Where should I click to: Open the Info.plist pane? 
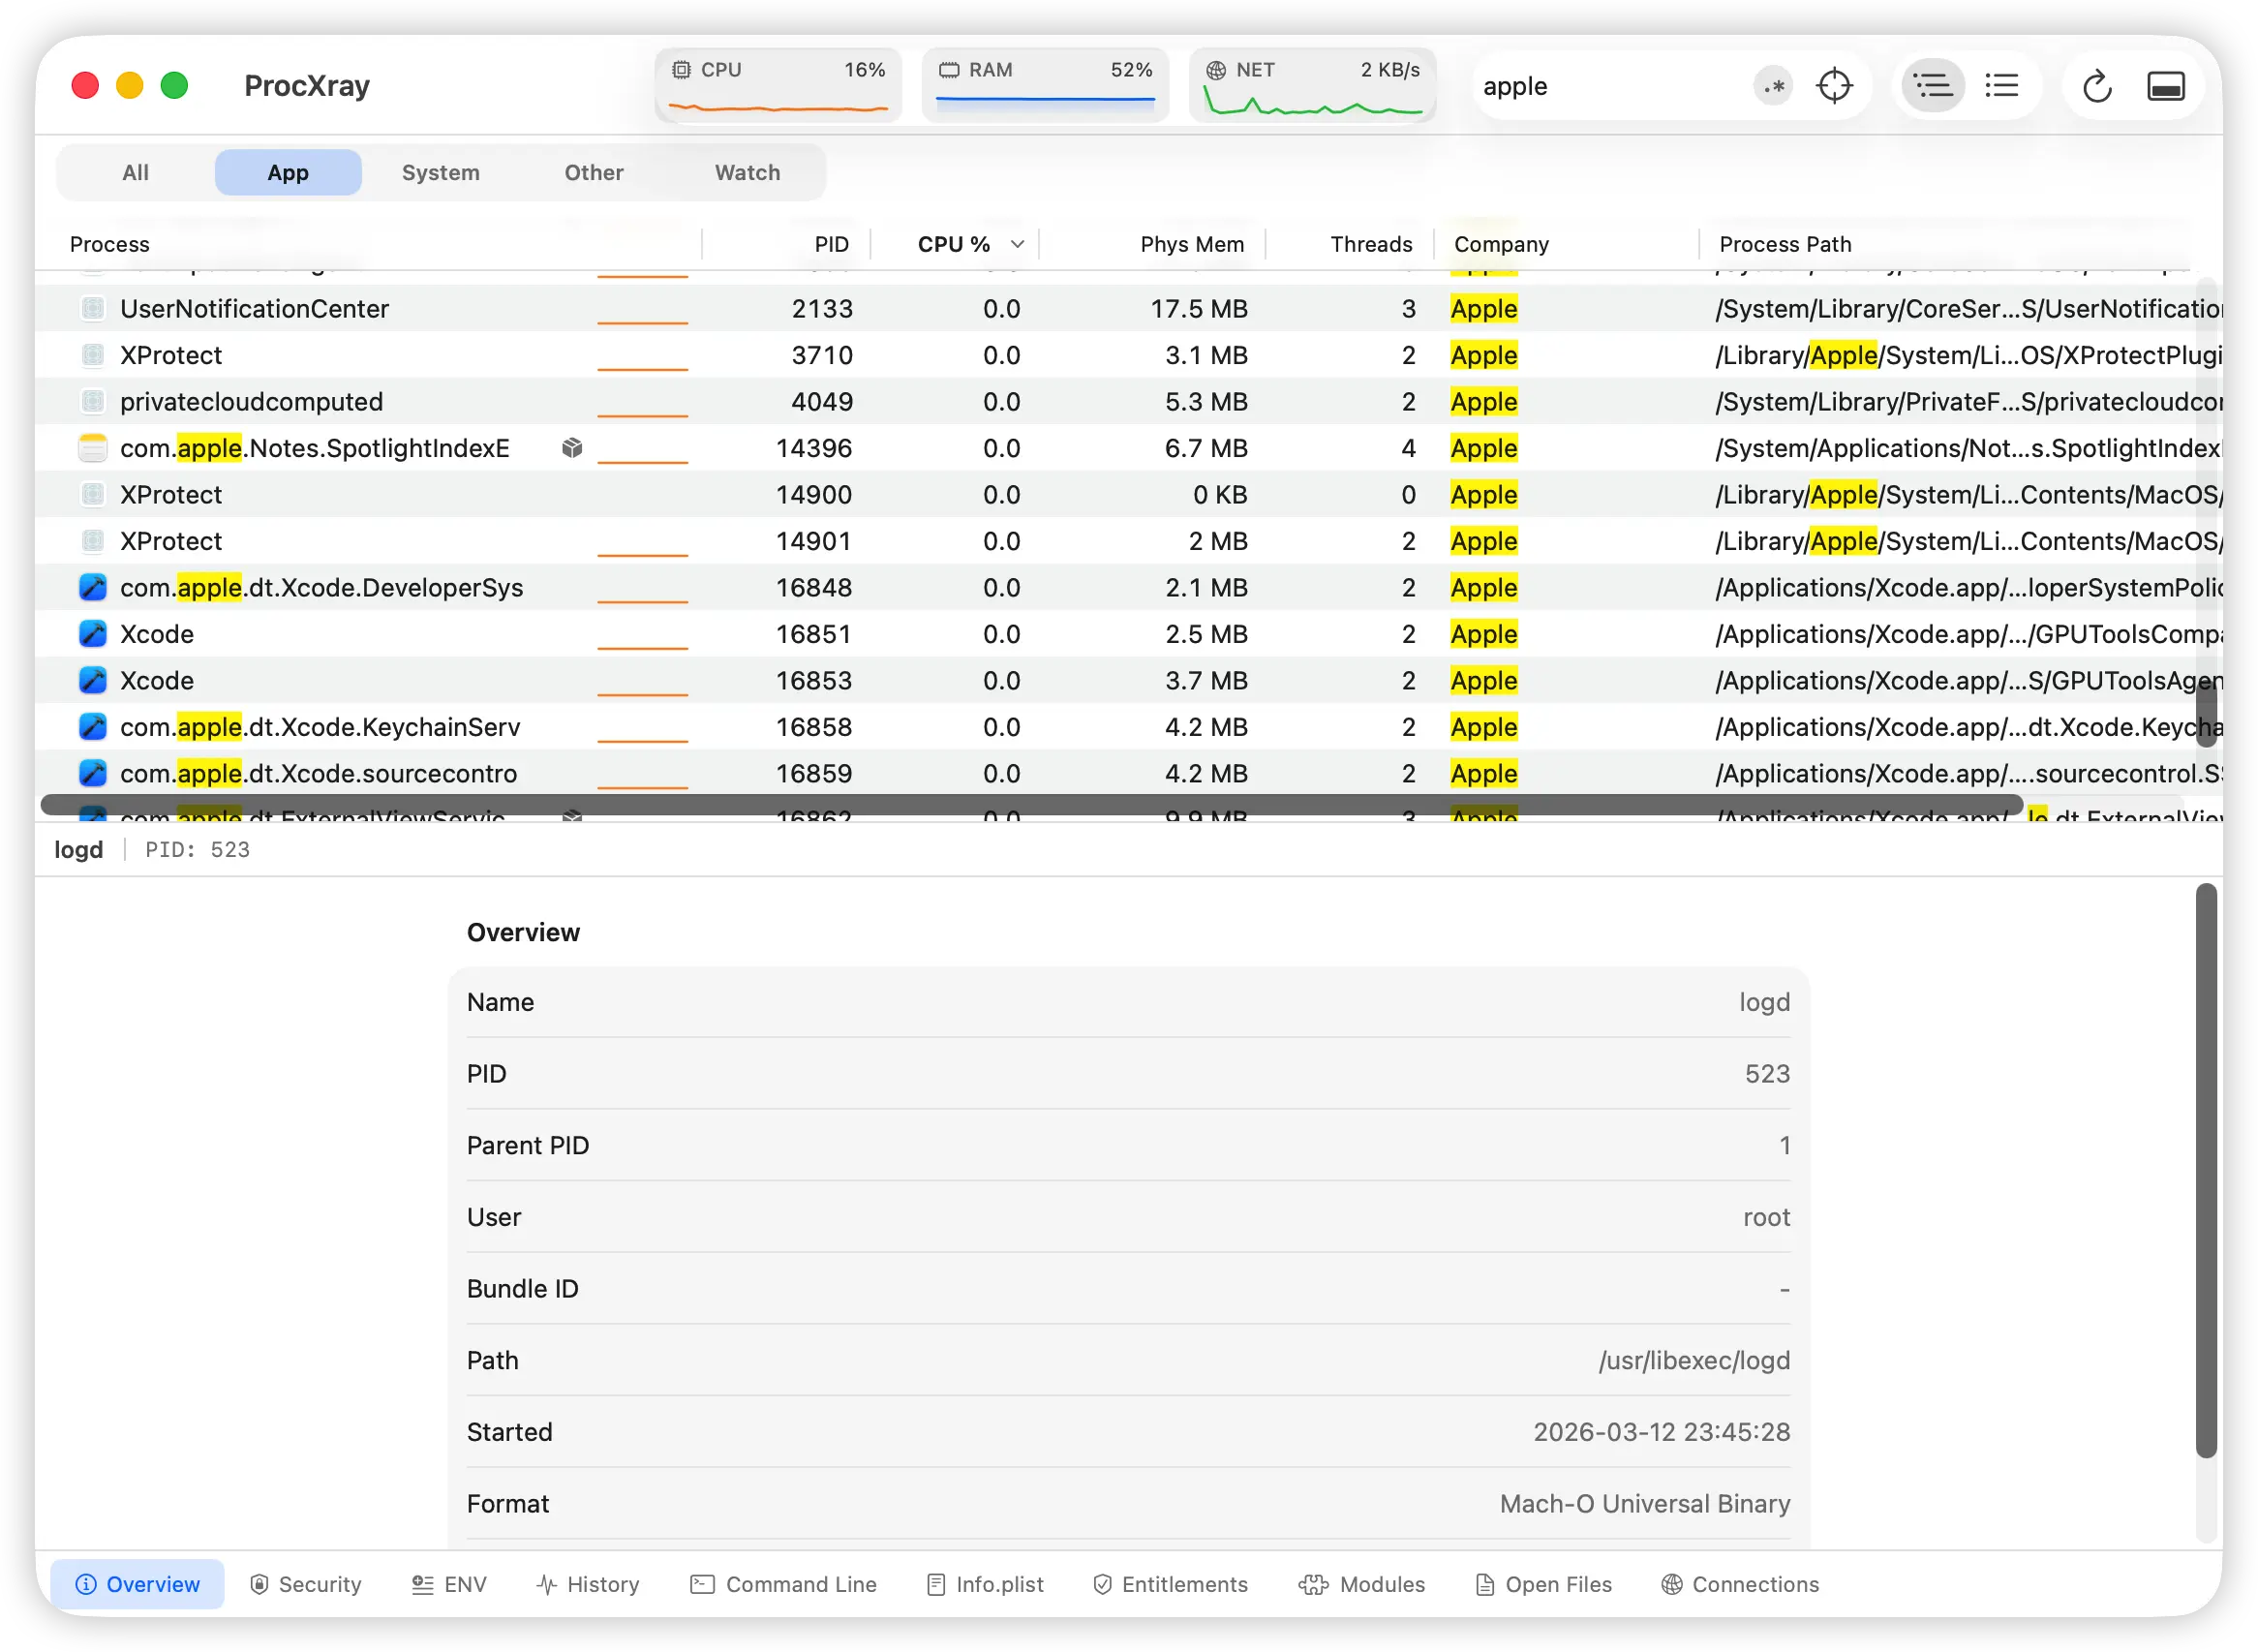(984, 1584)
